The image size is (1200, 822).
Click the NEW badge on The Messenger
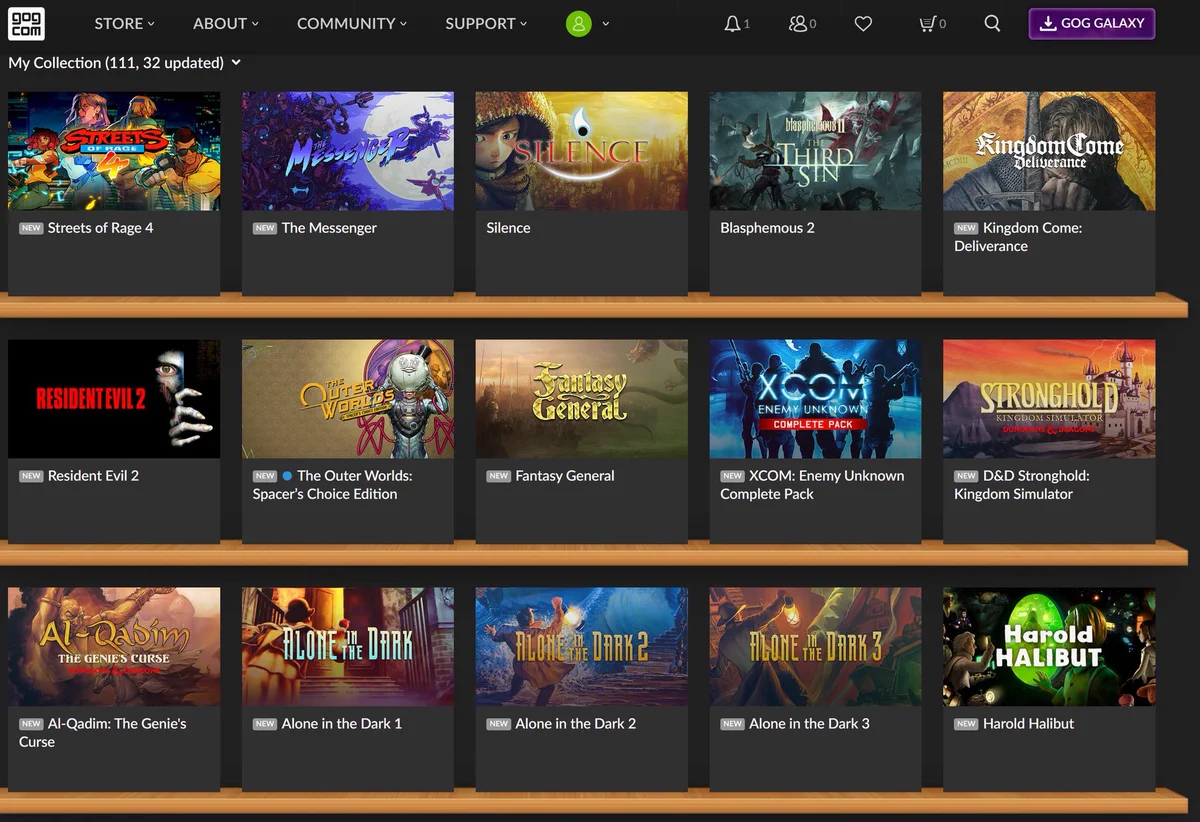coord(265,228)
